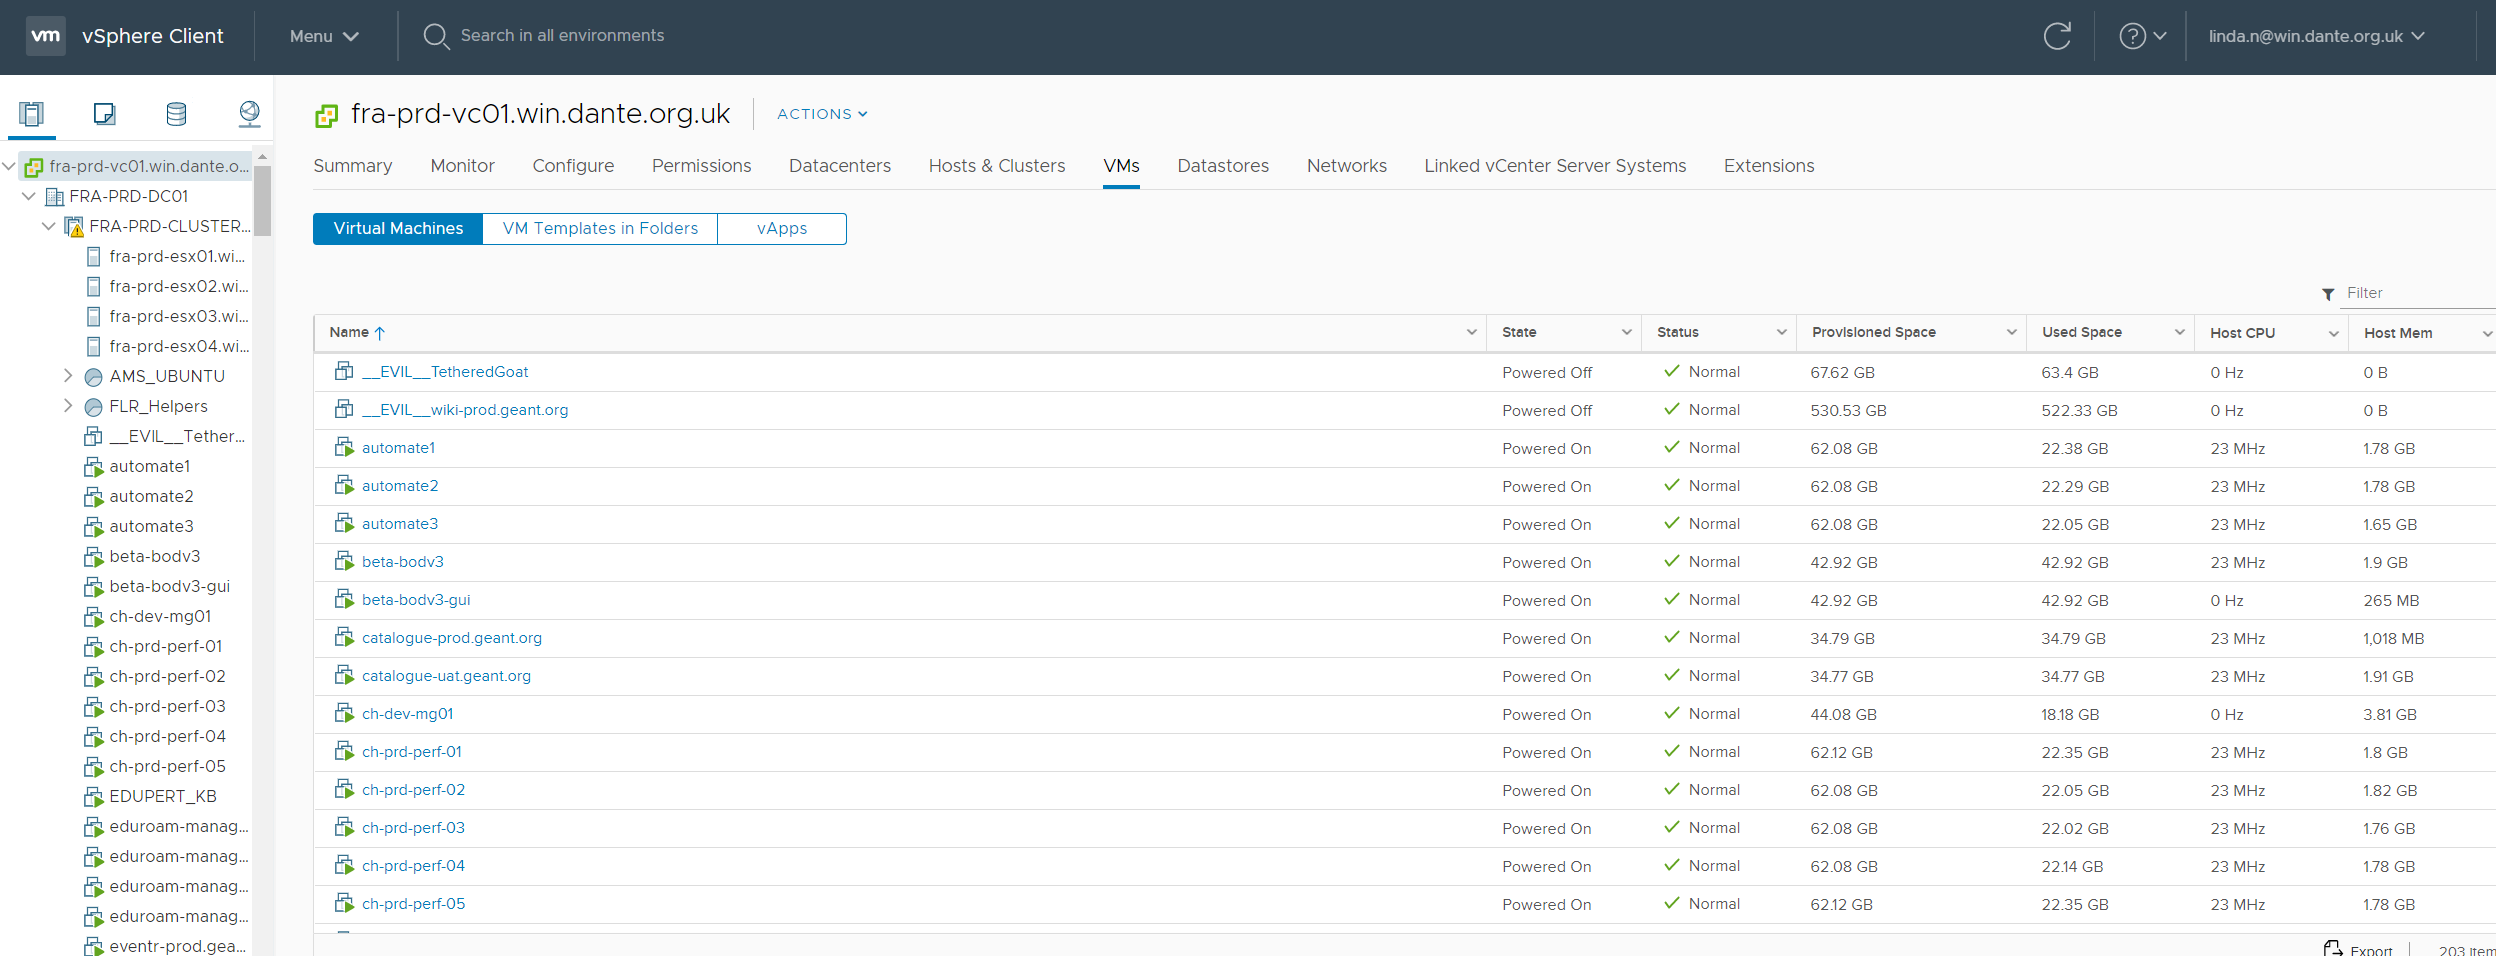Open the linda.n user account dropdown
2496x956 pixels.
tap(2316, 36)
